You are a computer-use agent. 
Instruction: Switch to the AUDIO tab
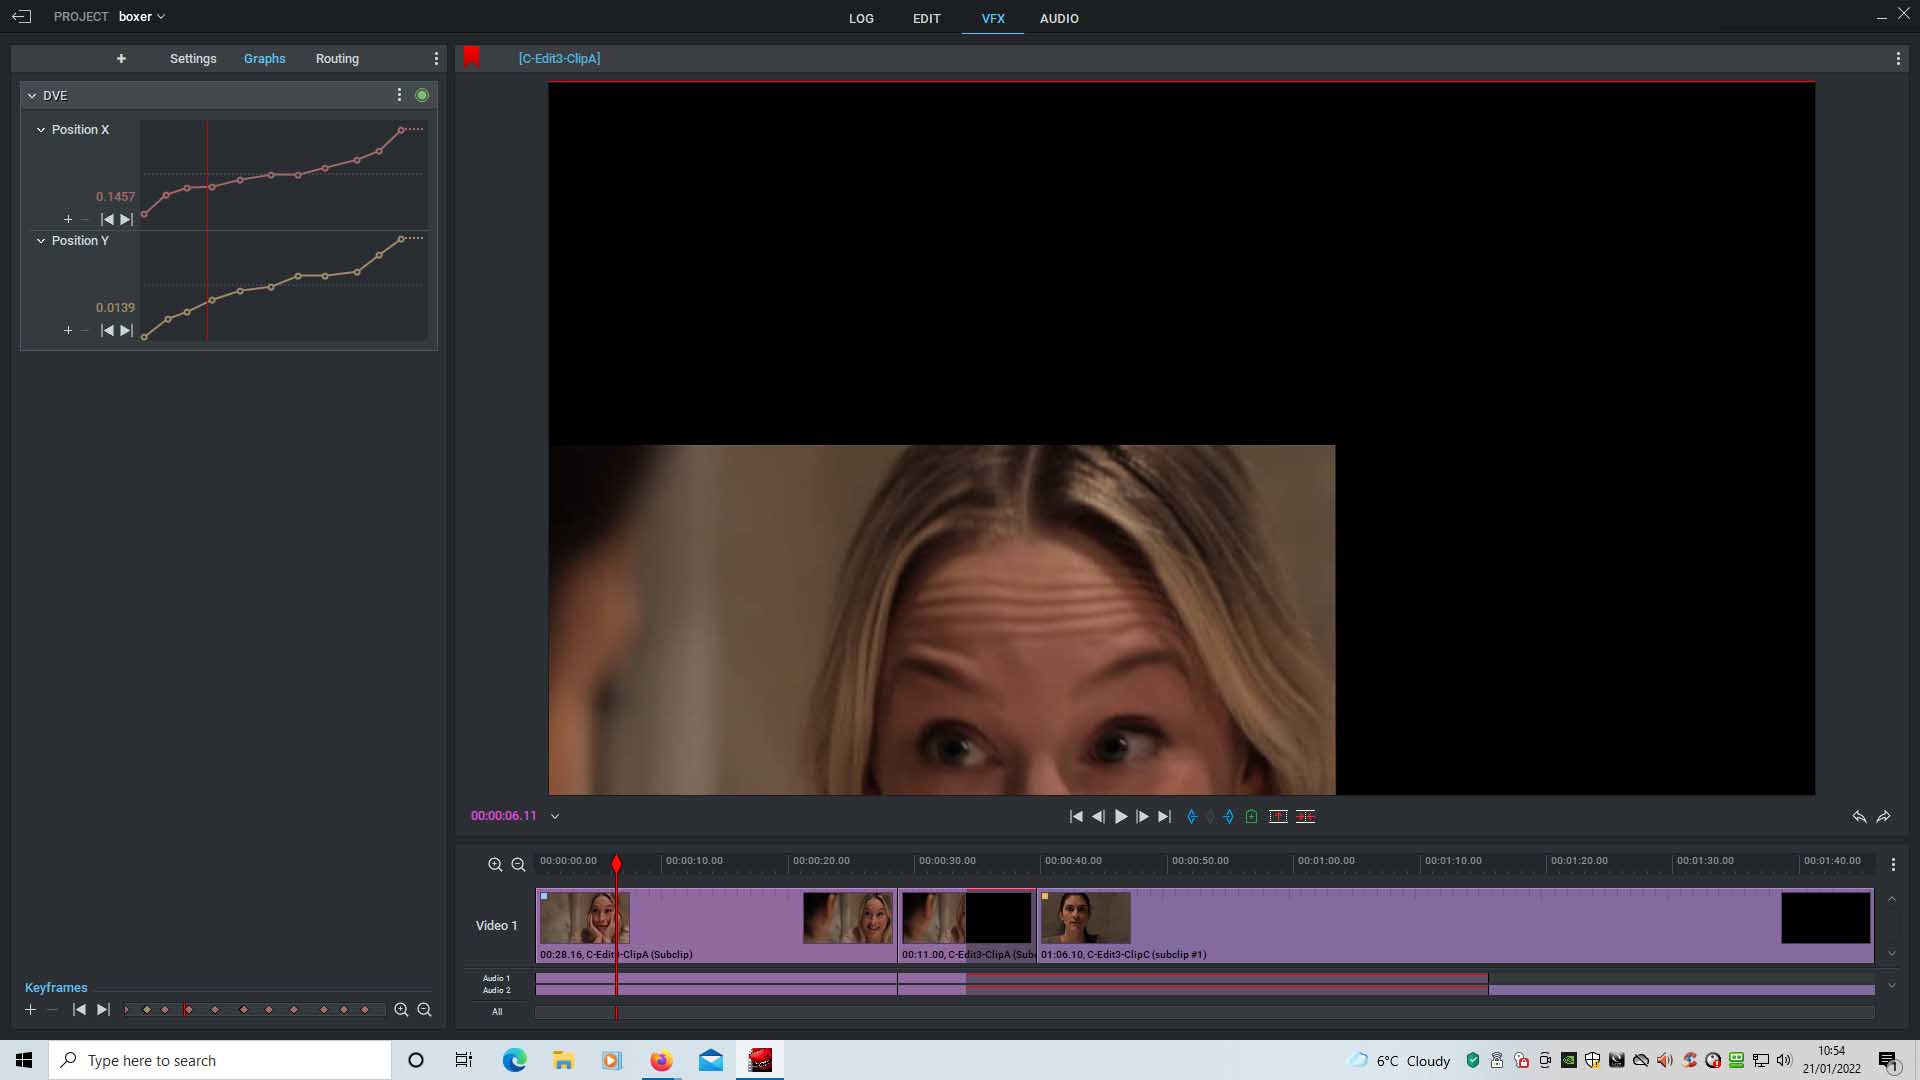(1059, 19)
